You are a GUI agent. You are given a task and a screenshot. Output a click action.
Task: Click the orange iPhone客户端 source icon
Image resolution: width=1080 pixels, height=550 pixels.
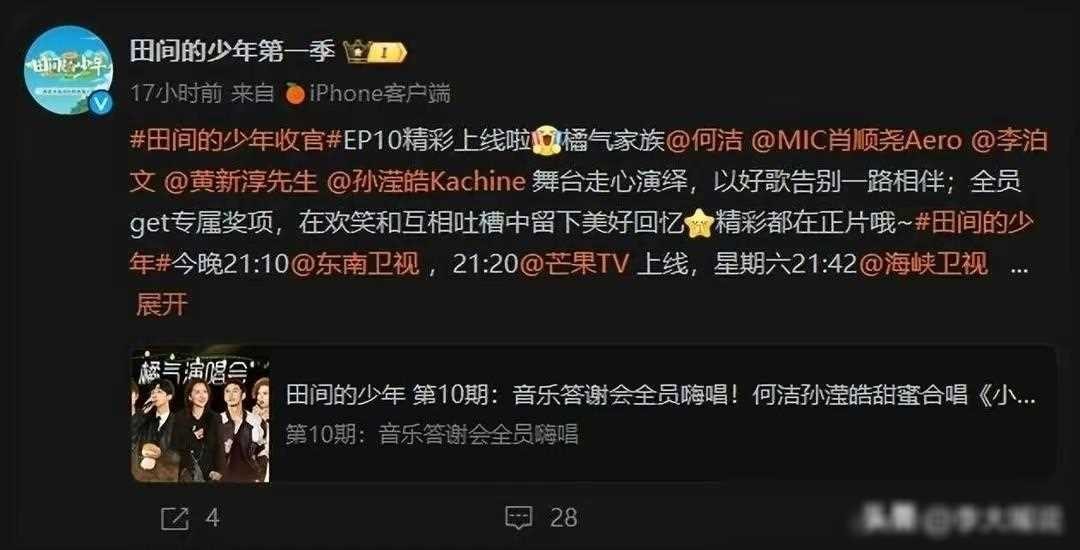coord(295,93)
